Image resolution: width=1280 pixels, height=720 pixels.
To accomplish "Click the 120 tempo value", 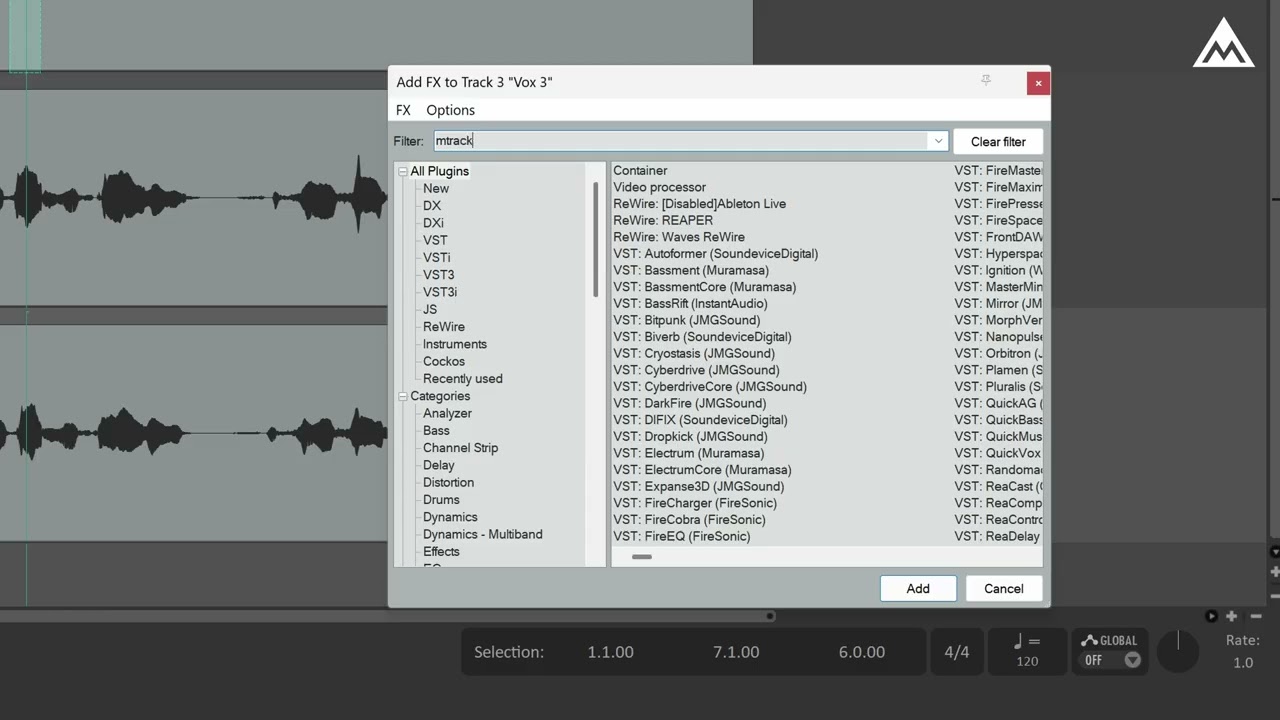I will click(1027, 661).
